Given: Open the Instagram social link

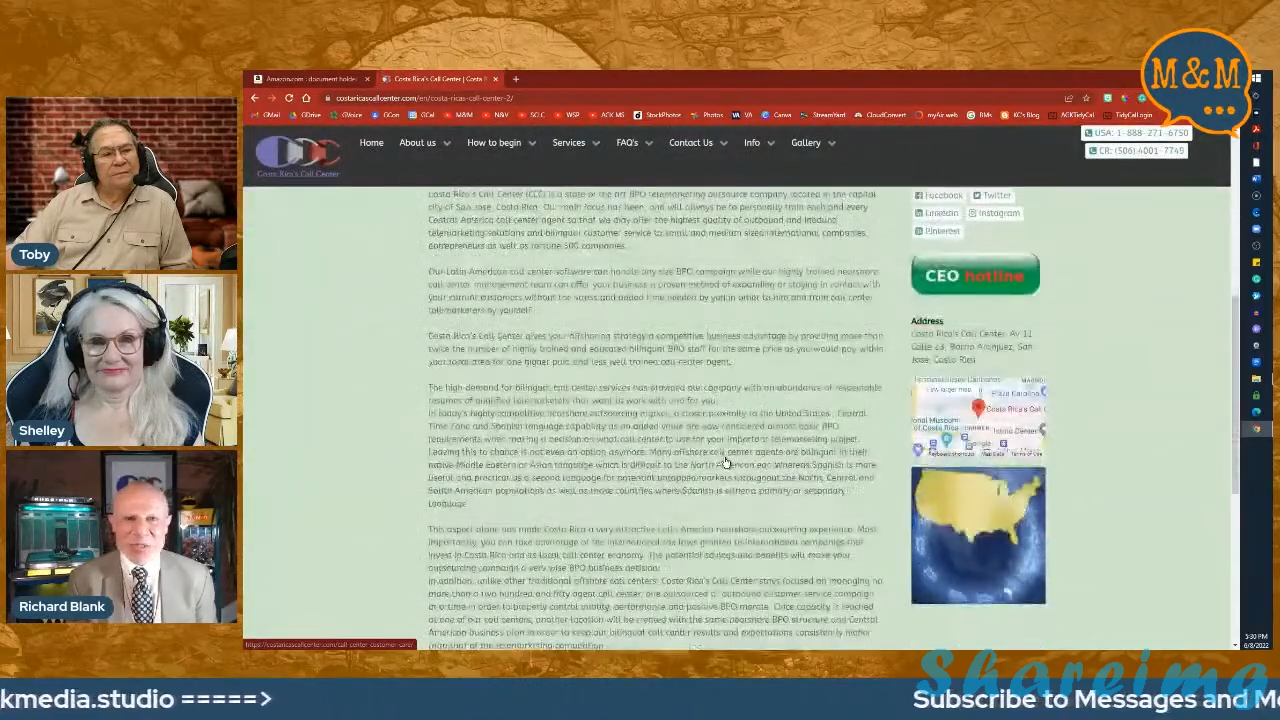Looking at the screenshot, I should tap(994, 213).
